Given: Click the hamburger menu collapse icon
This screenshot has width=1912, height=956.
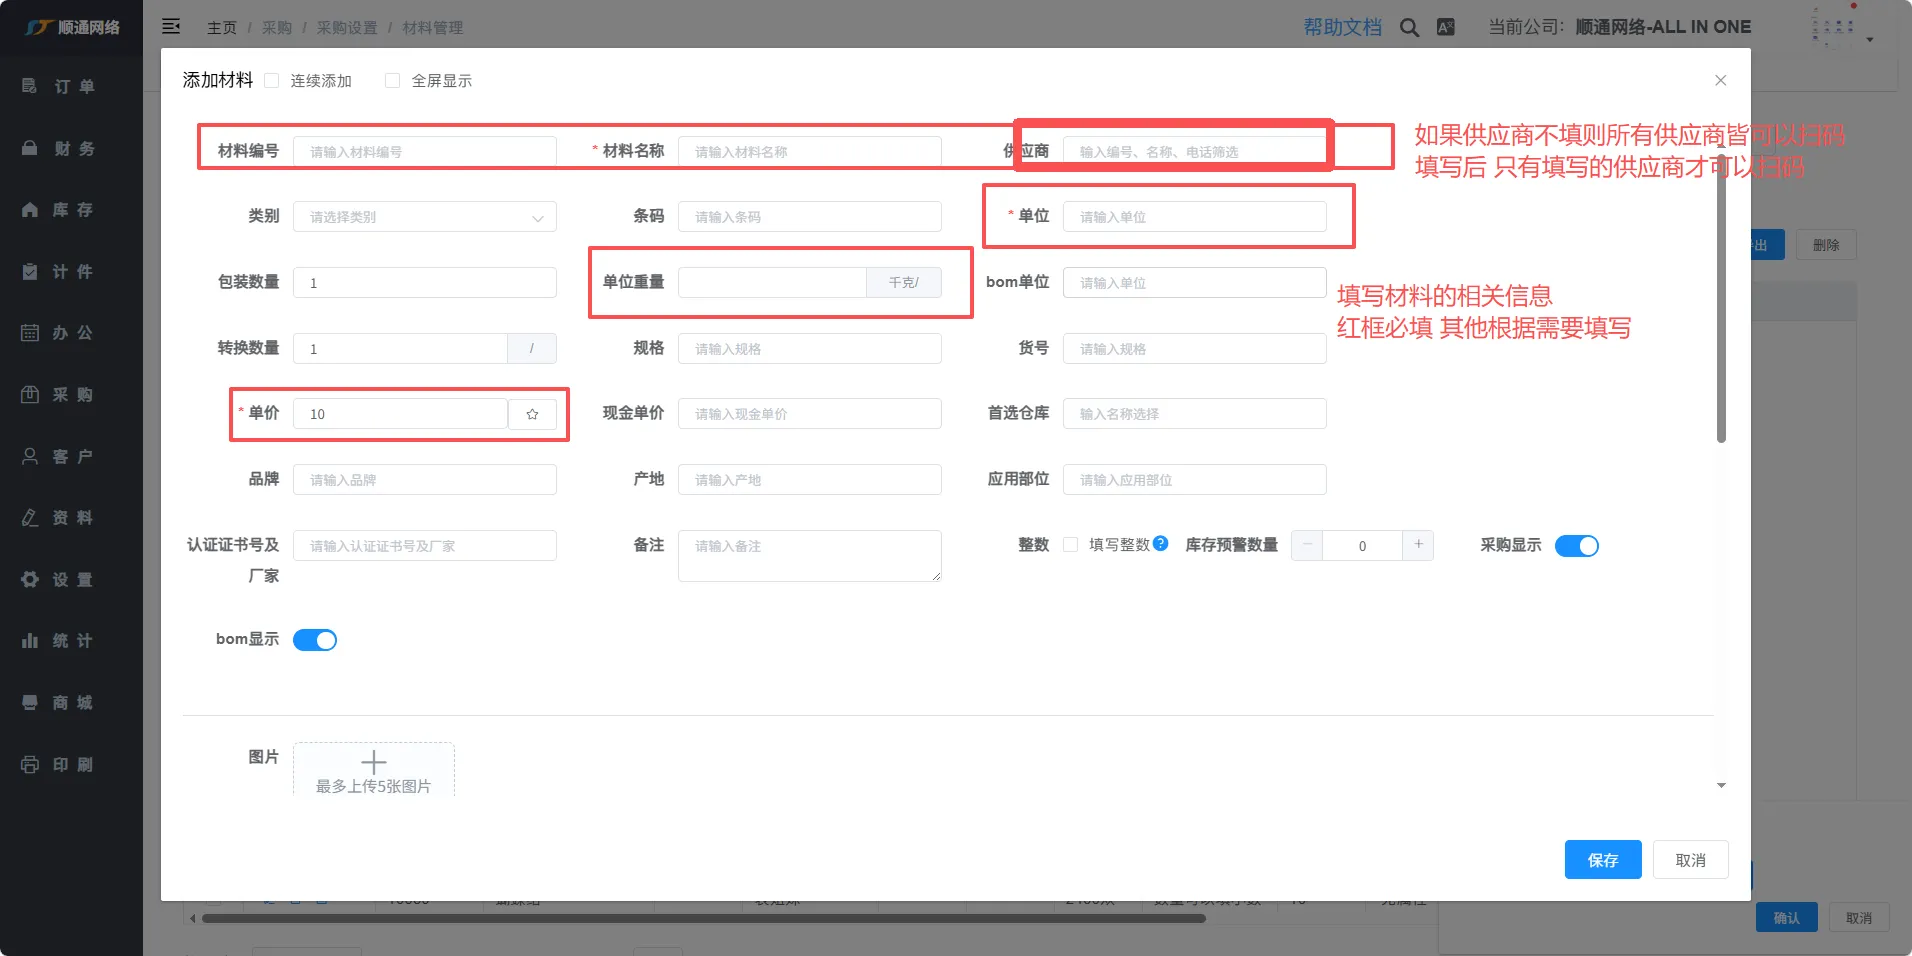Looking at the screenshot, I should click(171, 27).
